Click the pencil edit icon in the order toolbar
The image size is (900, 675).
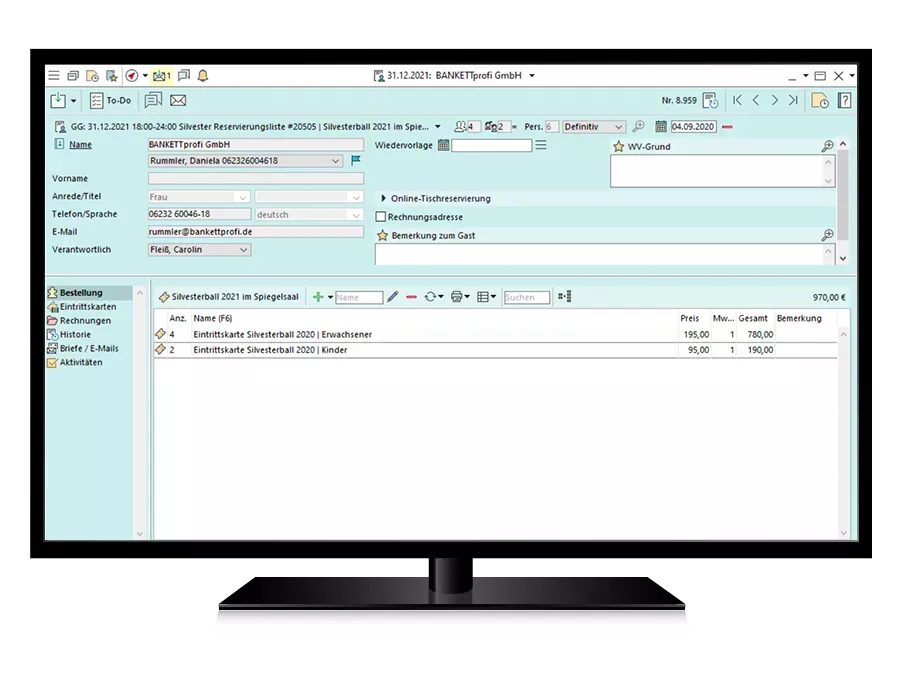(392, 297)
